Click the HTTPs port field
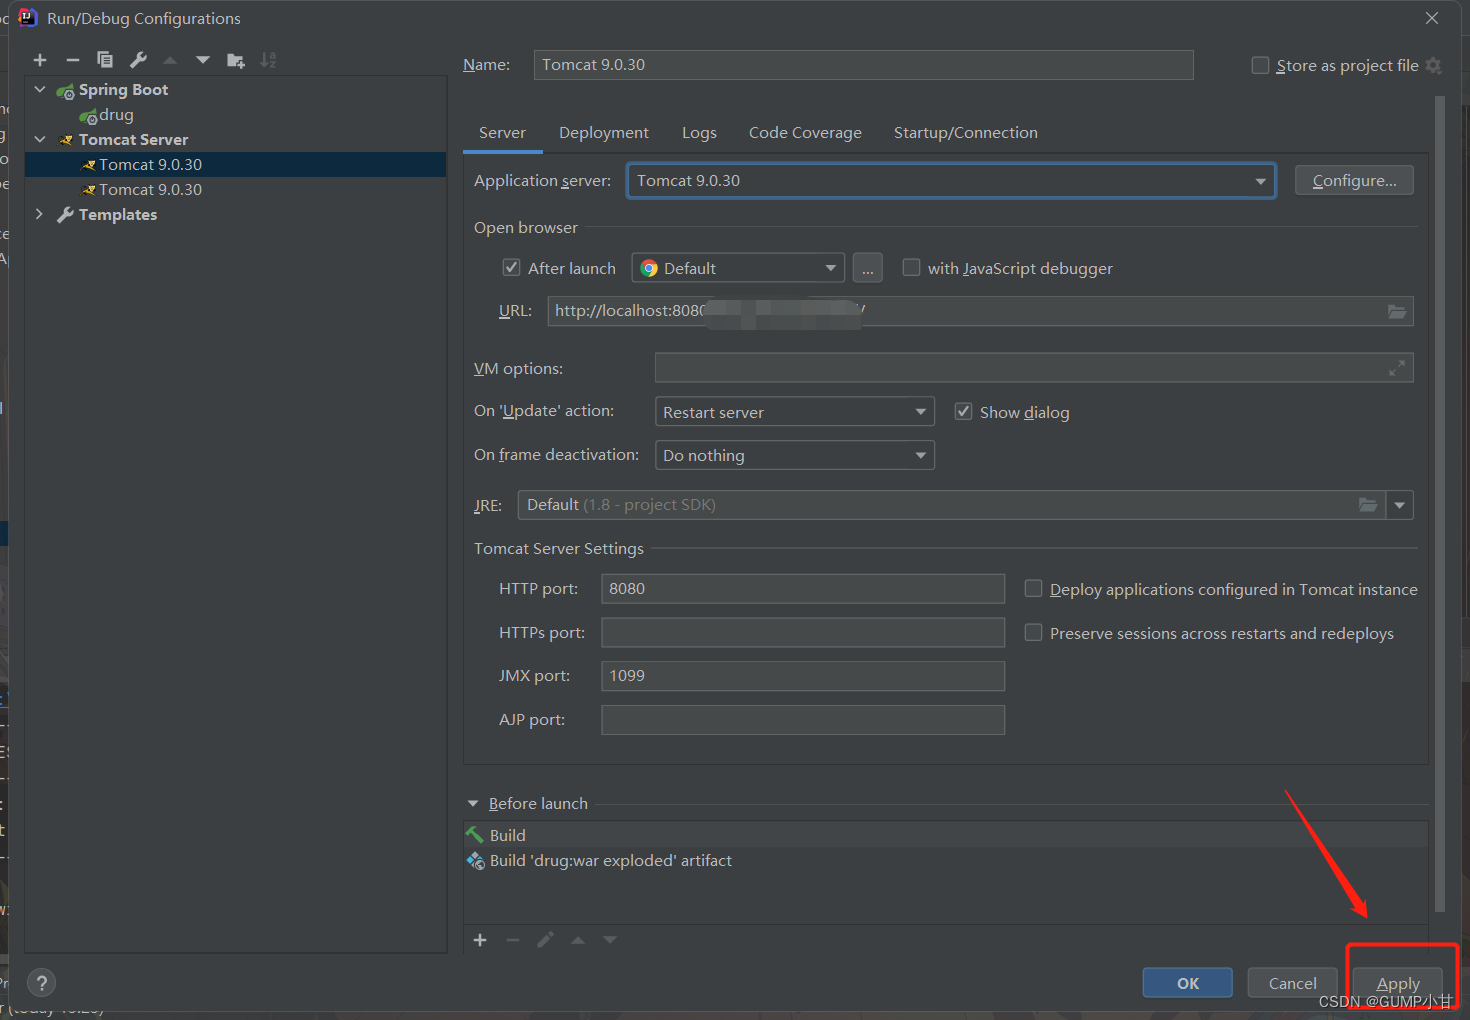The height and width of the screenshot is (1020, 1470). (x=803, y=632)
